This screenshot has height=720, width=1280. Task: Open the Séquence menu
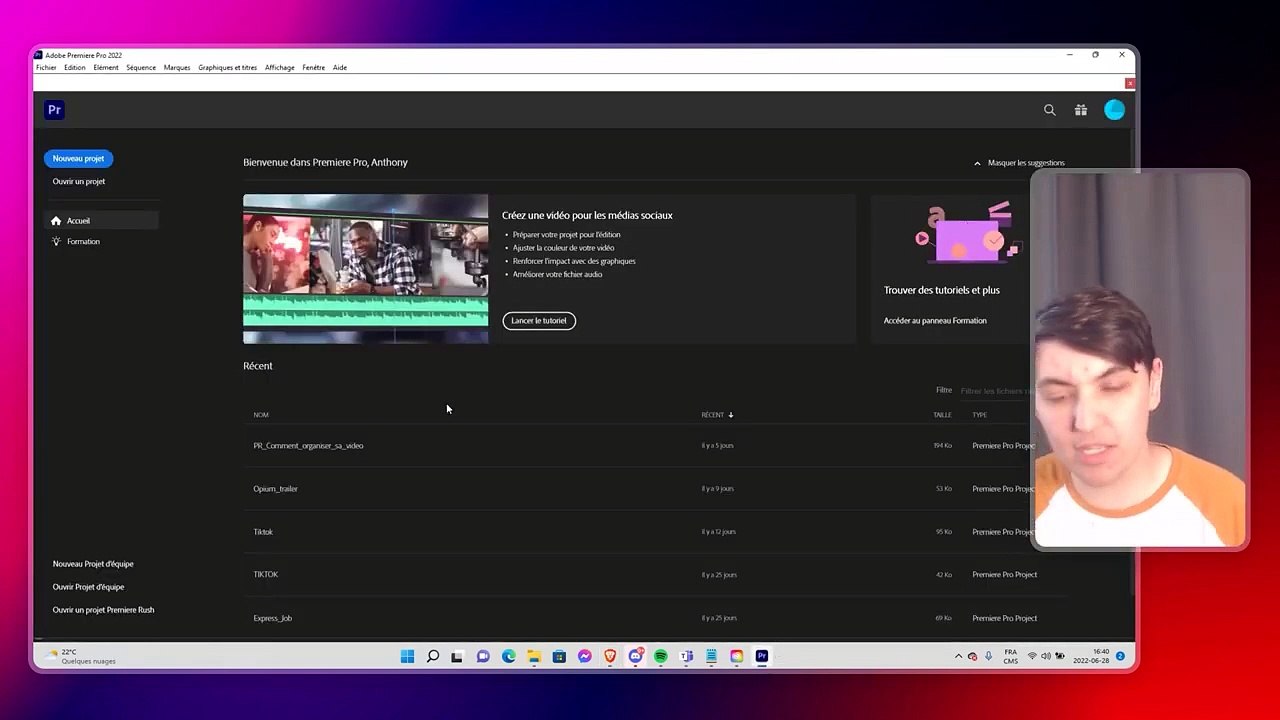tap(141, 68)
